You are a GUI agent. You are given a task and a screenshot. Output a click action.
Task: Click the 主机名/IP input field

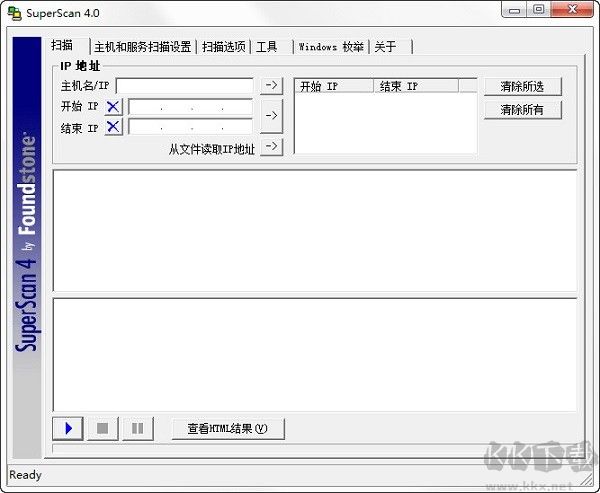pos(185,86)
